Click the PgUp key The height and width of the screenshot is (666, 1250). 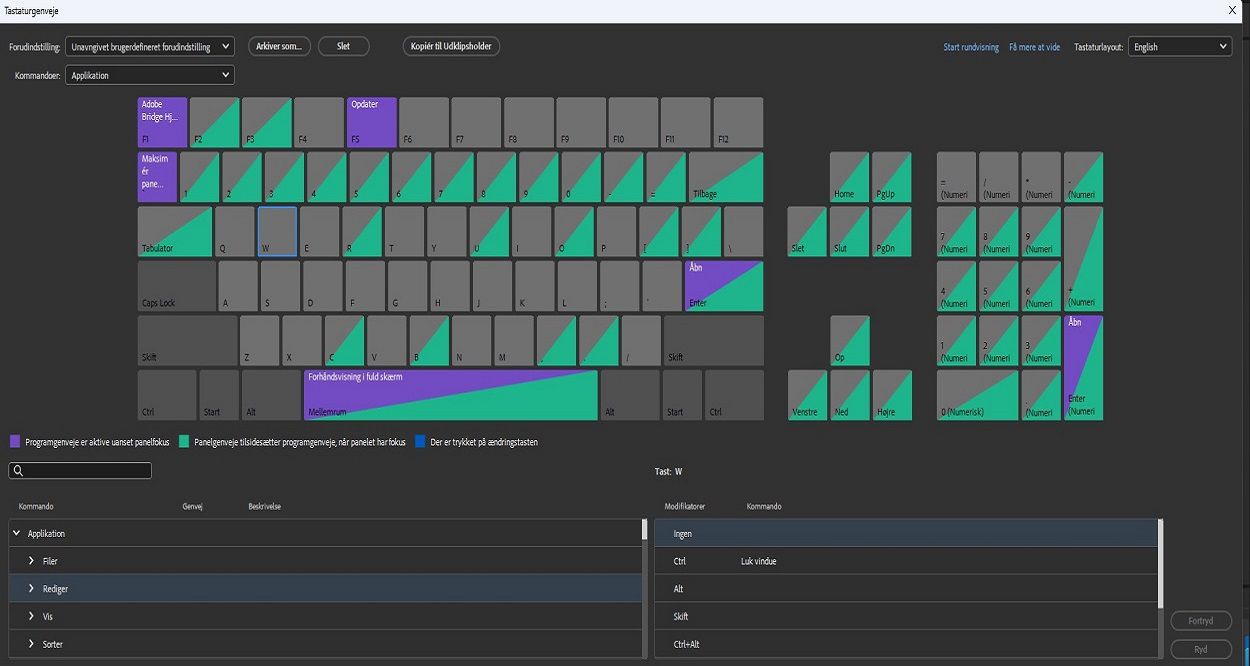click(891, 177)
